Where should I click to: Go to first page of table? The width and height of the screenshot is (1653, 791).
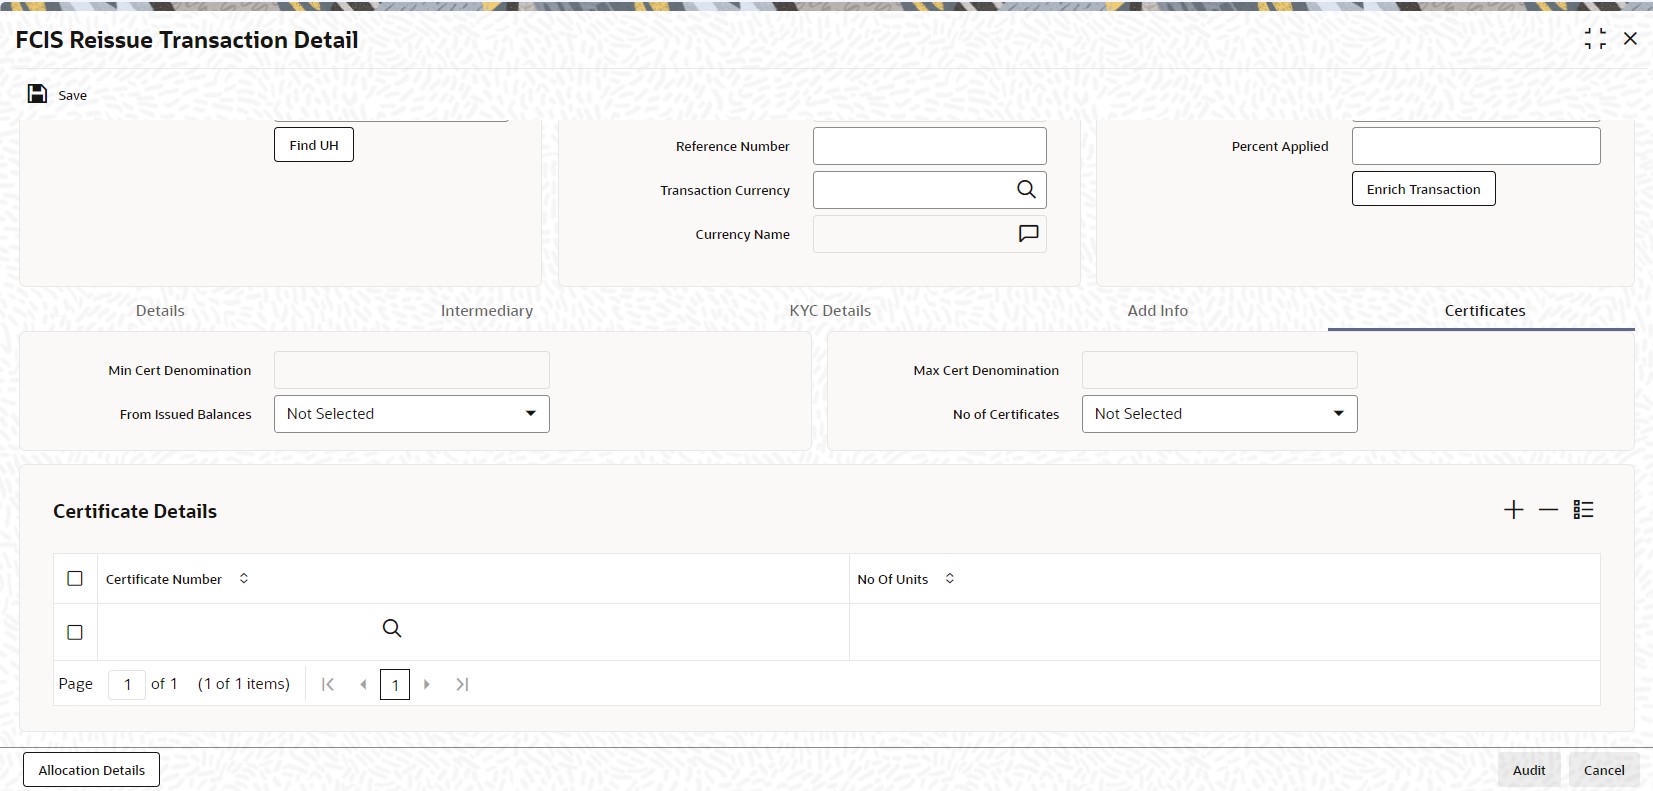point(327,684)
